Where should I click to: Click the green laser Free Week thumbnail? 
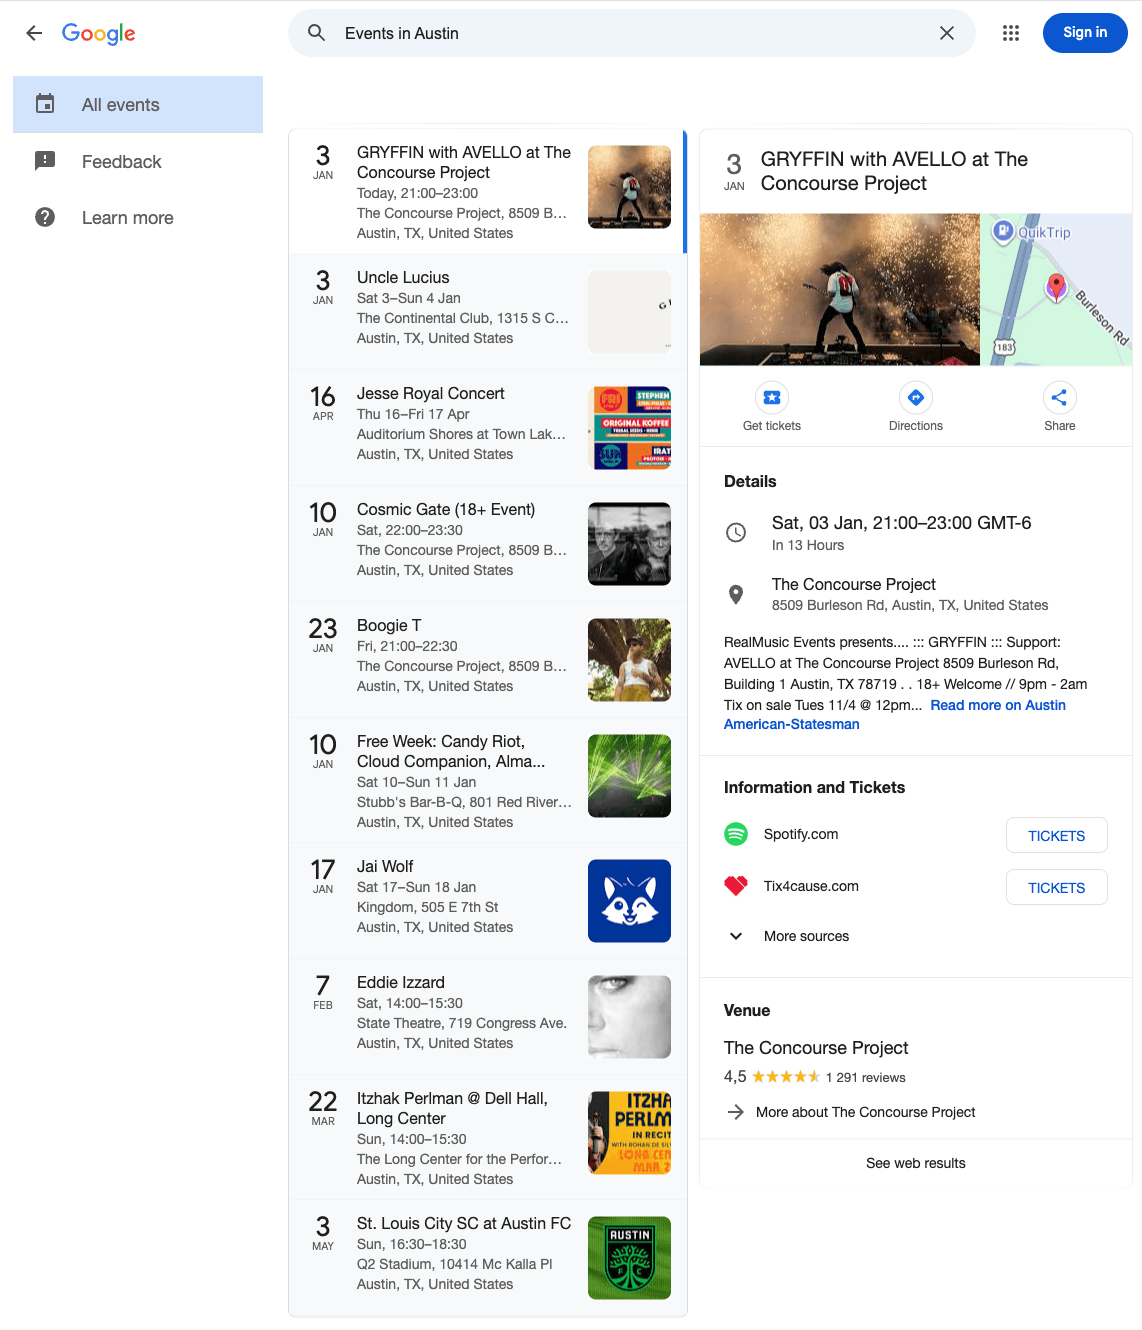(x=629, y=776)
